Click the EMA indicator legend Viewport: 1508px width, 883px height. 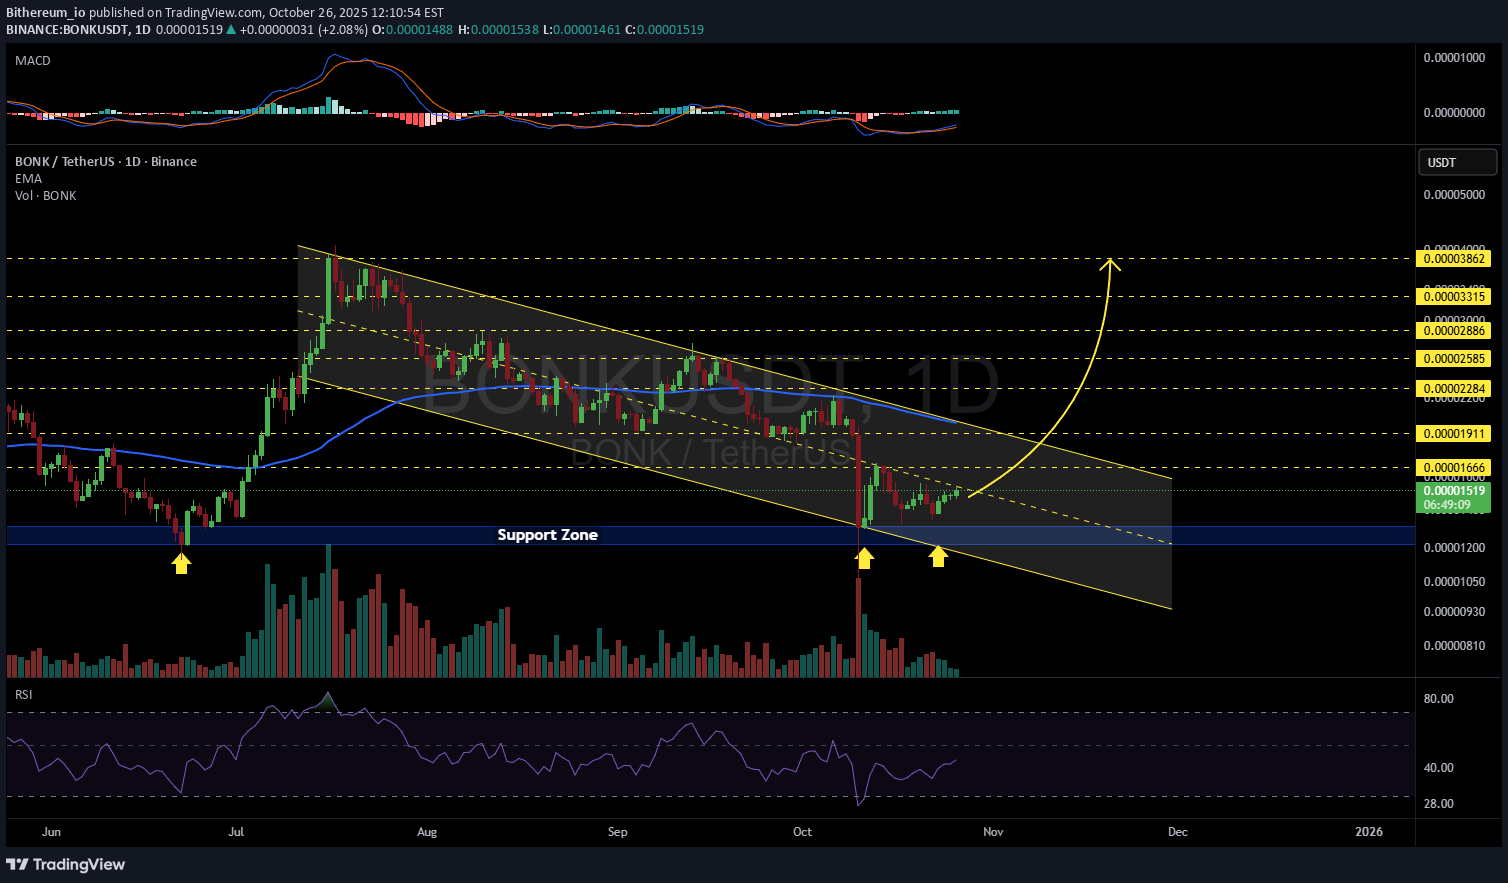29,179
